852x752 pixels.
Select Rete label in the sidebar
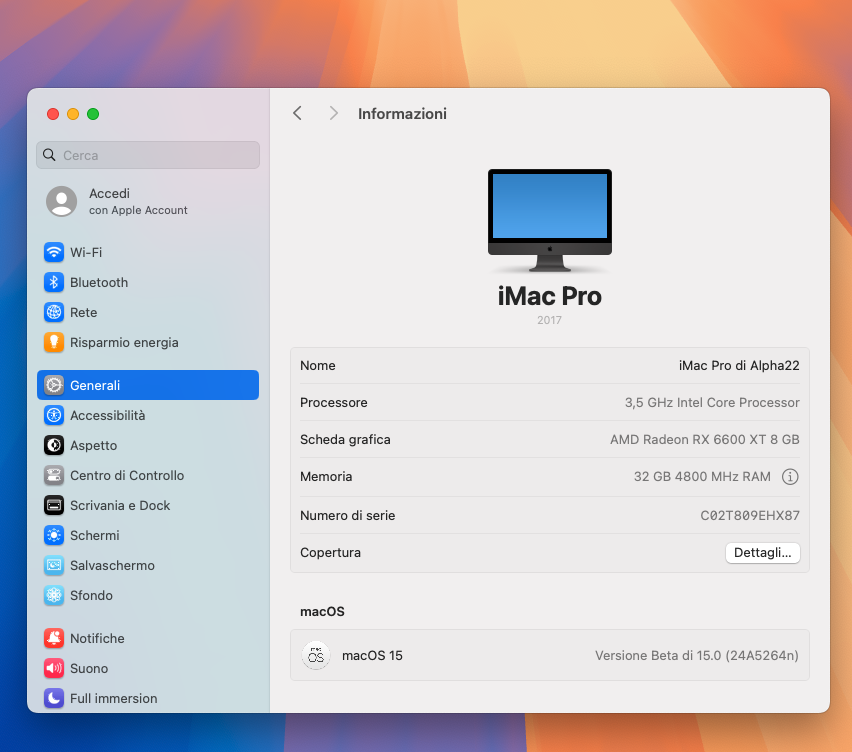tap(83, 312)
